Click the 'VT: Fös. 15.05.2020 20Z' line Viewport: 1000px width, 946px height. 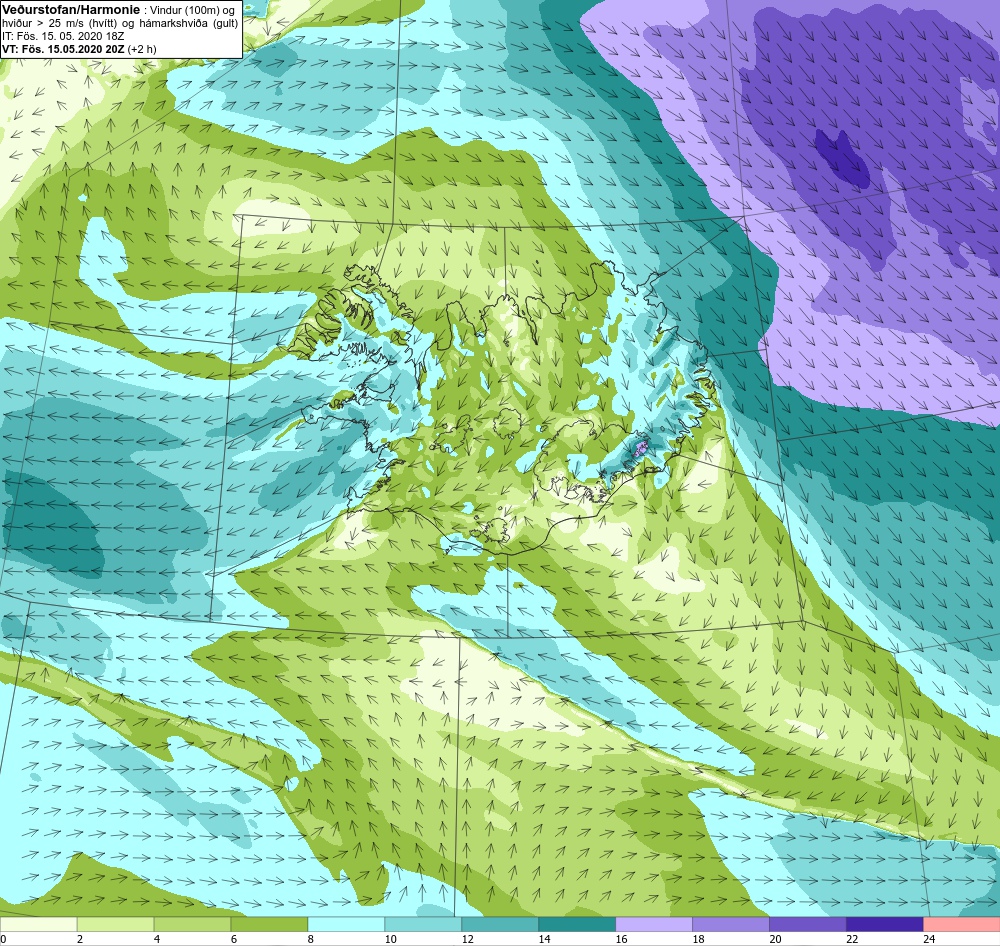(x=63, y=48)
